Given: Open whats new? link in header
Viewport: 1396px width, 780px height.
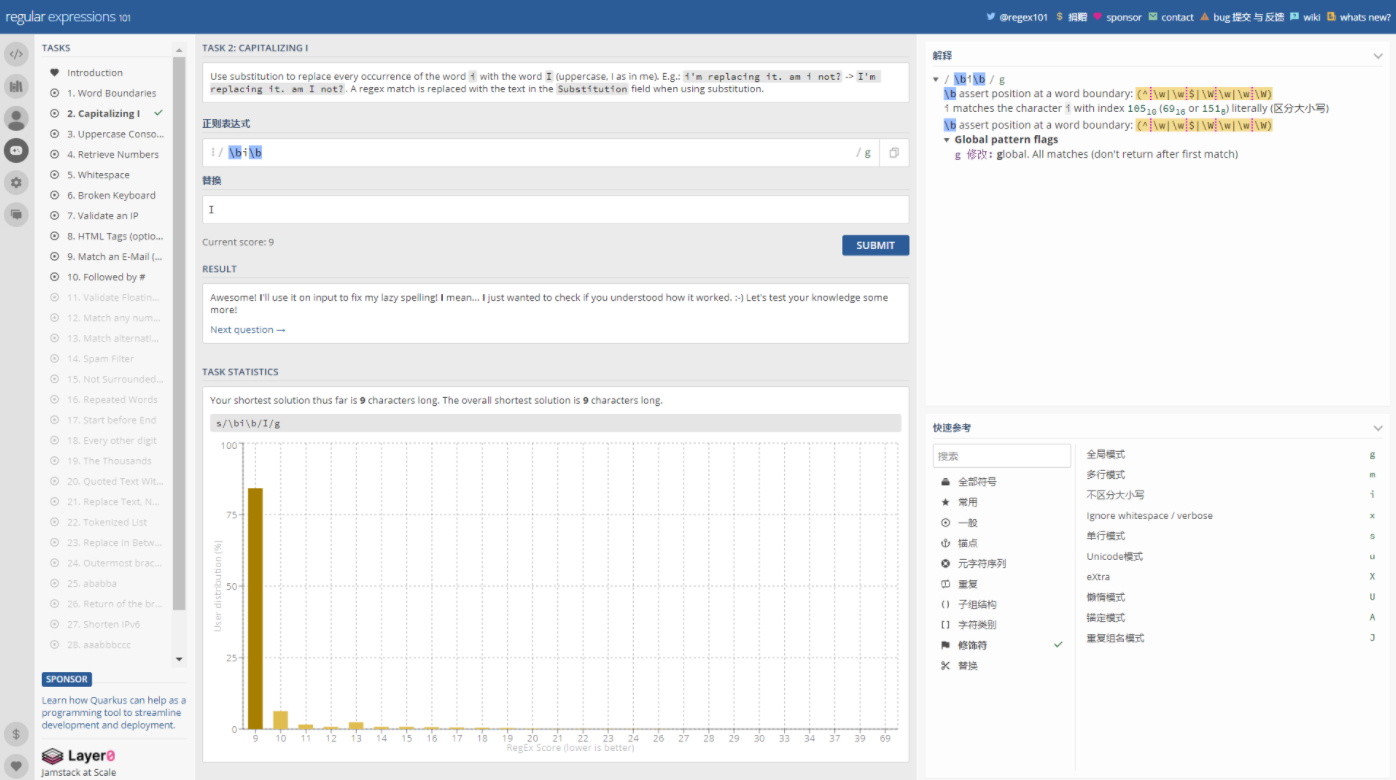Looking at the screenshot, I should 1358,17.
